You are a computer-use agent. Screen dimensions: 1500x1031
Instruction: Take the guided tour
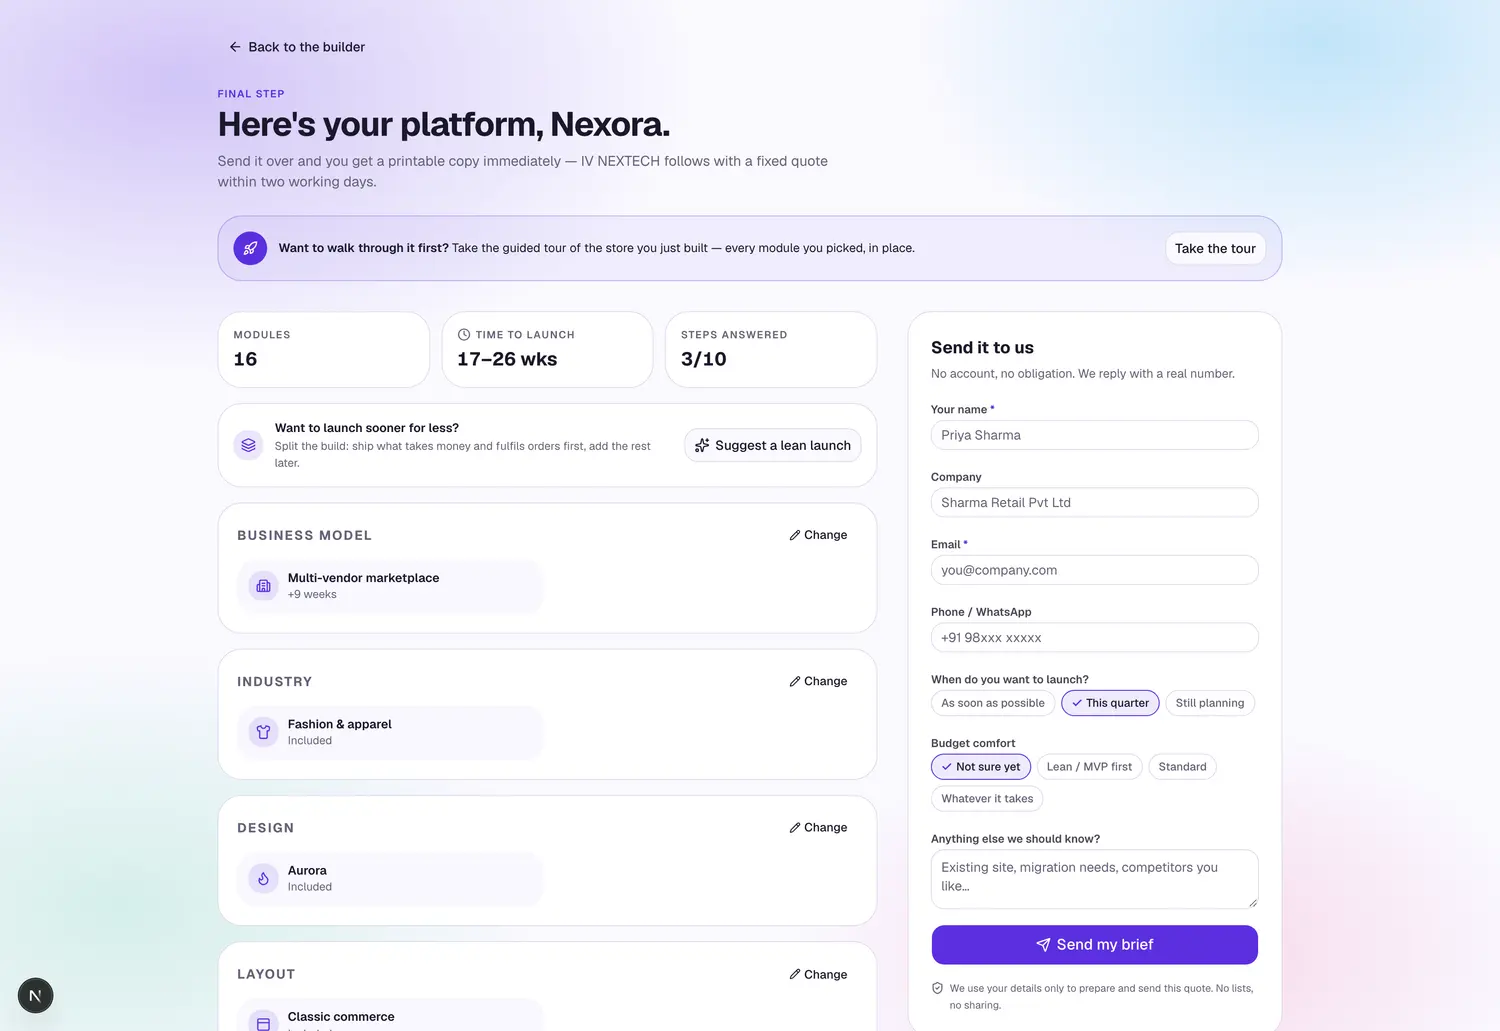[x=1215, y=248]
